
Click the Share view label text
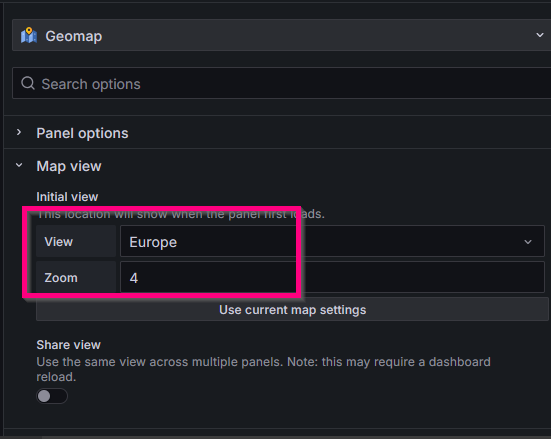(x=69, y=345)
